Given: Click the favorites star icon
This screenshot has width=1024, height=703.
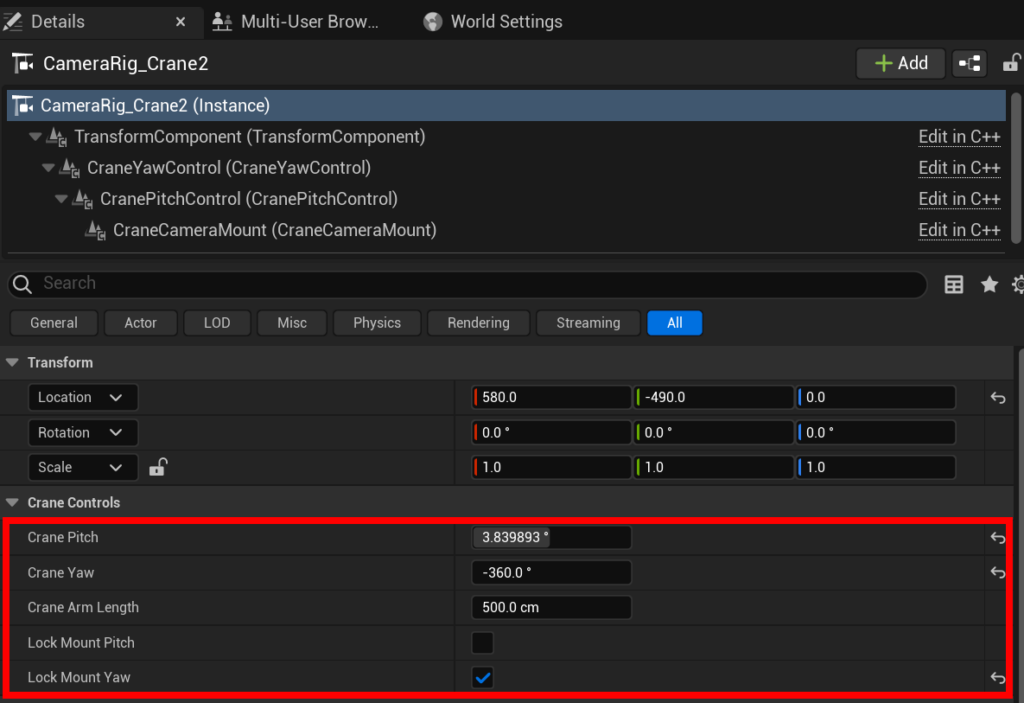Looking at the screenshot, I should [989, 285].
